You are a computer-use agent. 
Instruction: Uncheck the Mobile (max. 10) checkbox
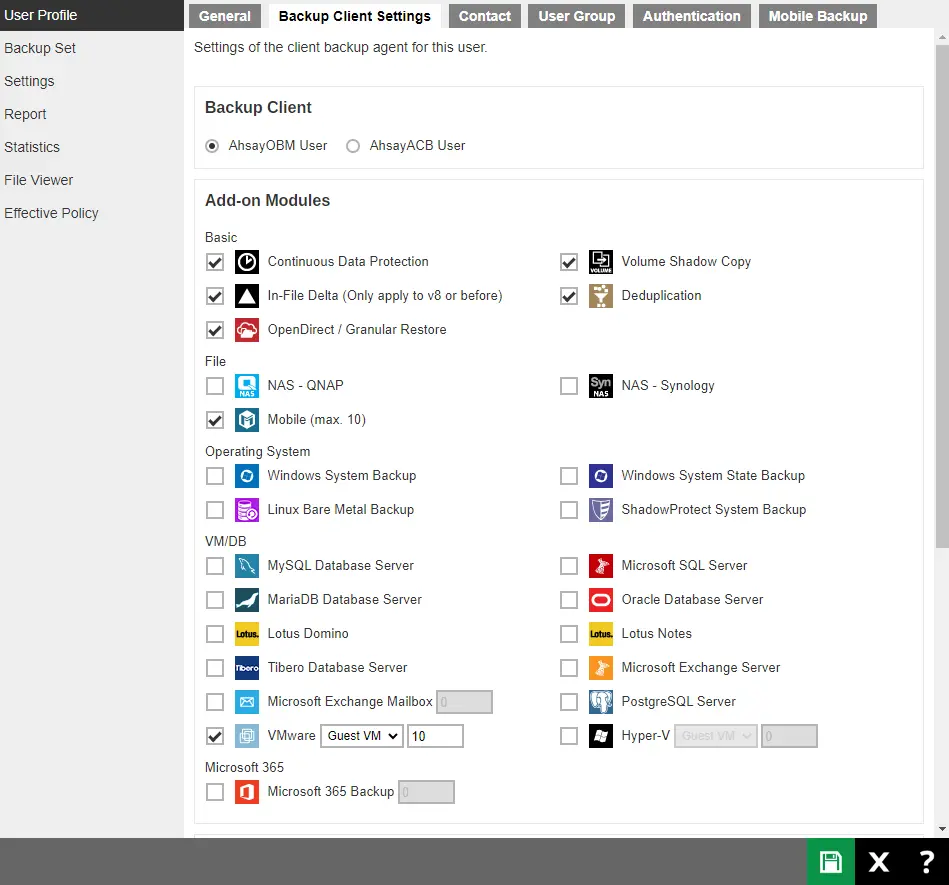tap(215, 419)
